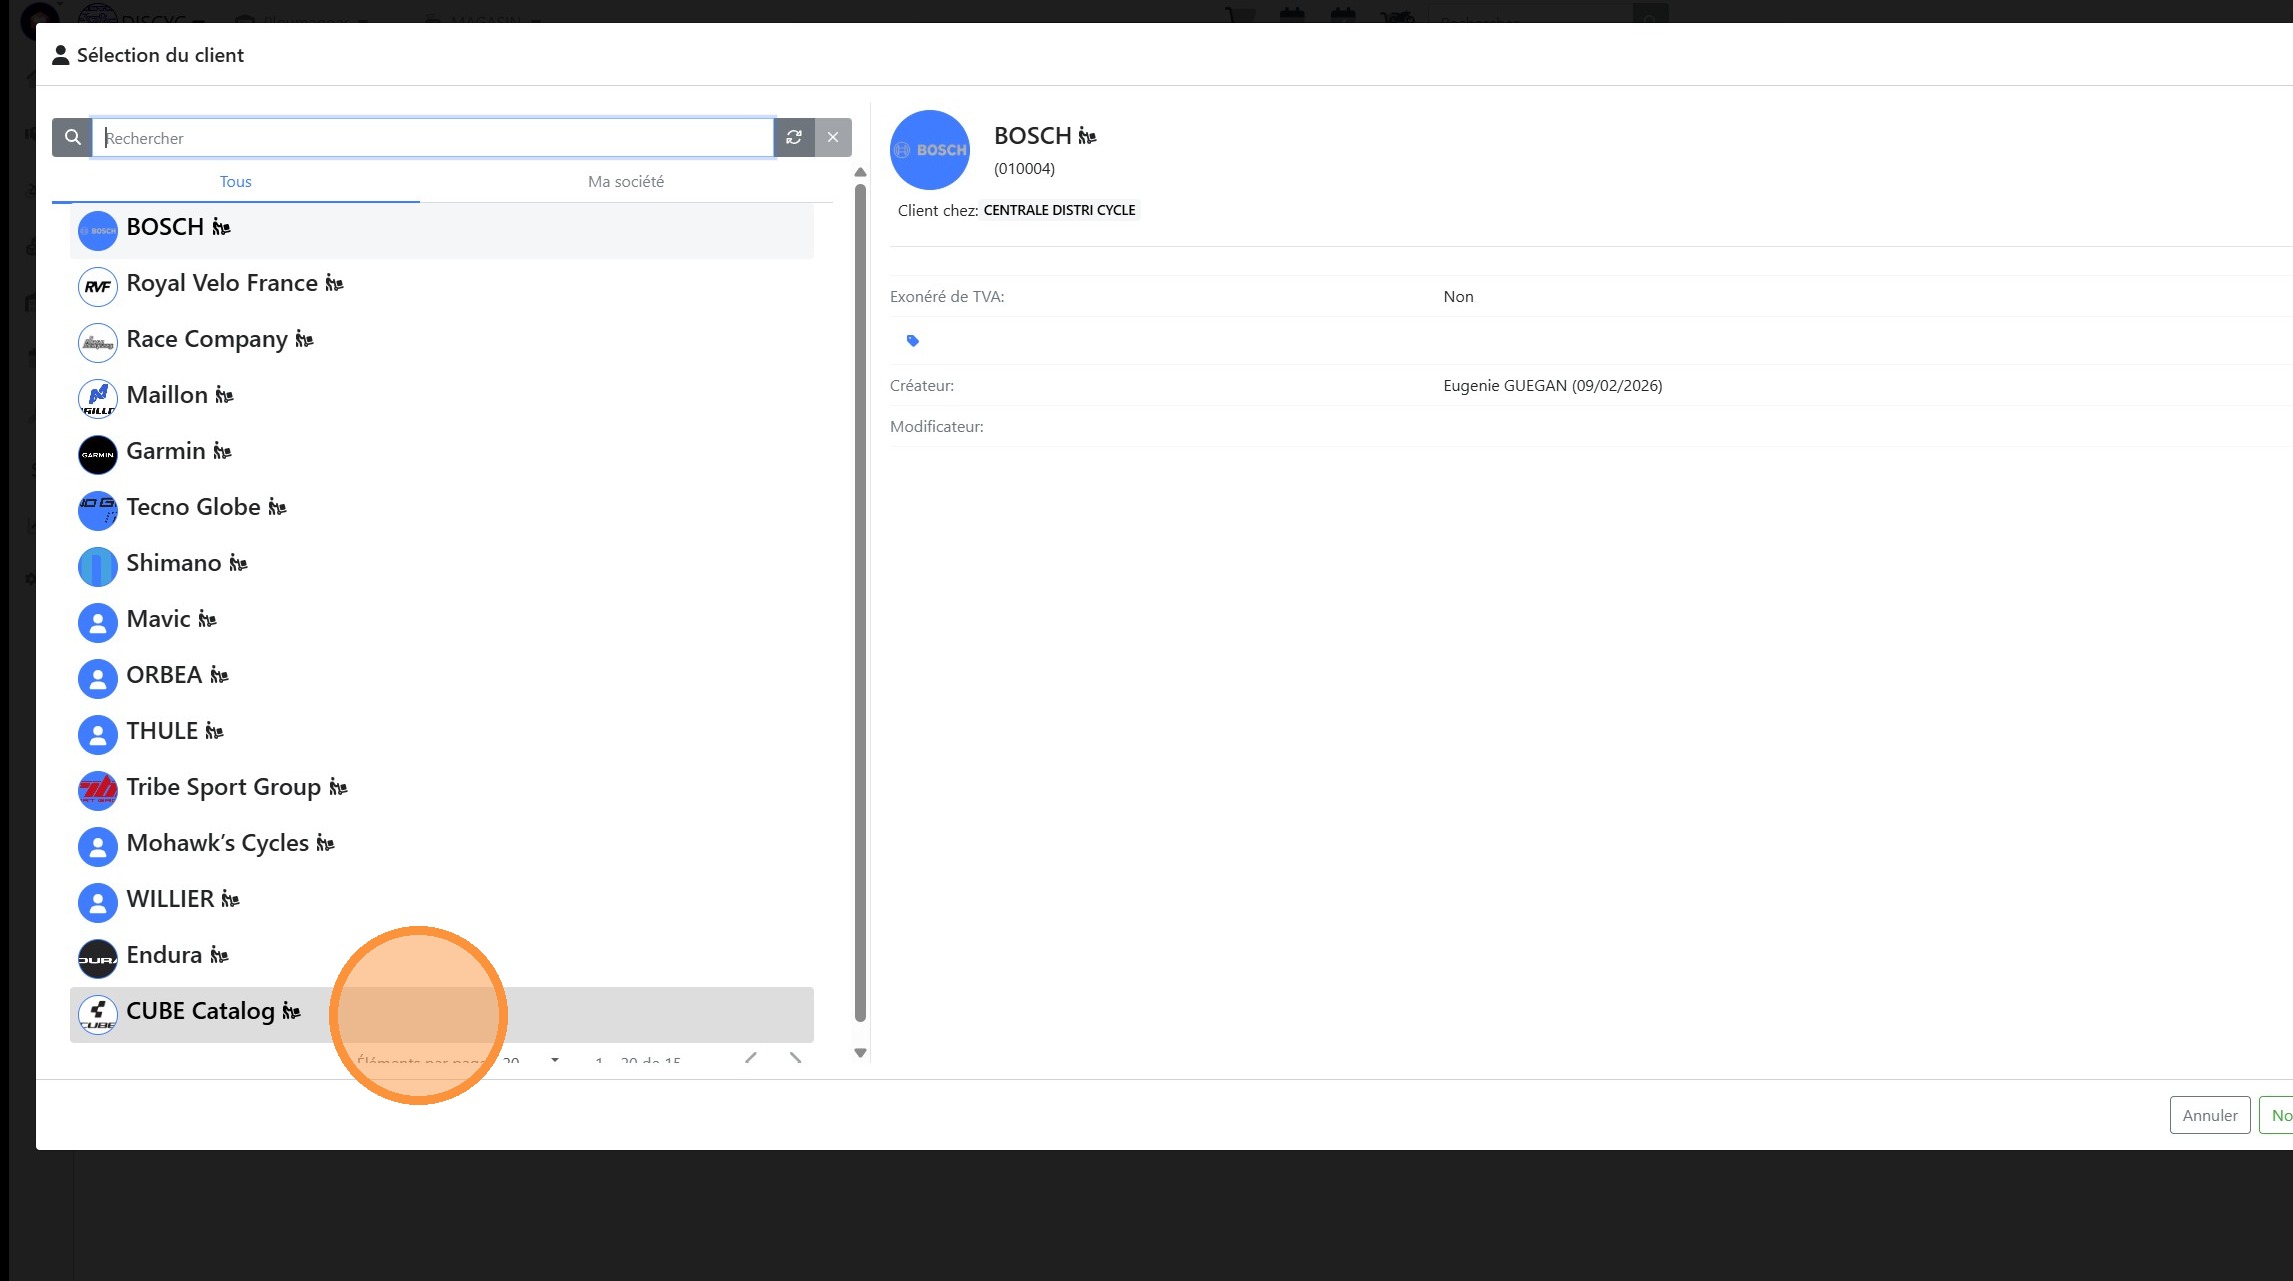This screenshot has height=1281, width=2293.
Task: Click in the Rechercher search field
Action: (x=433, y=138)
